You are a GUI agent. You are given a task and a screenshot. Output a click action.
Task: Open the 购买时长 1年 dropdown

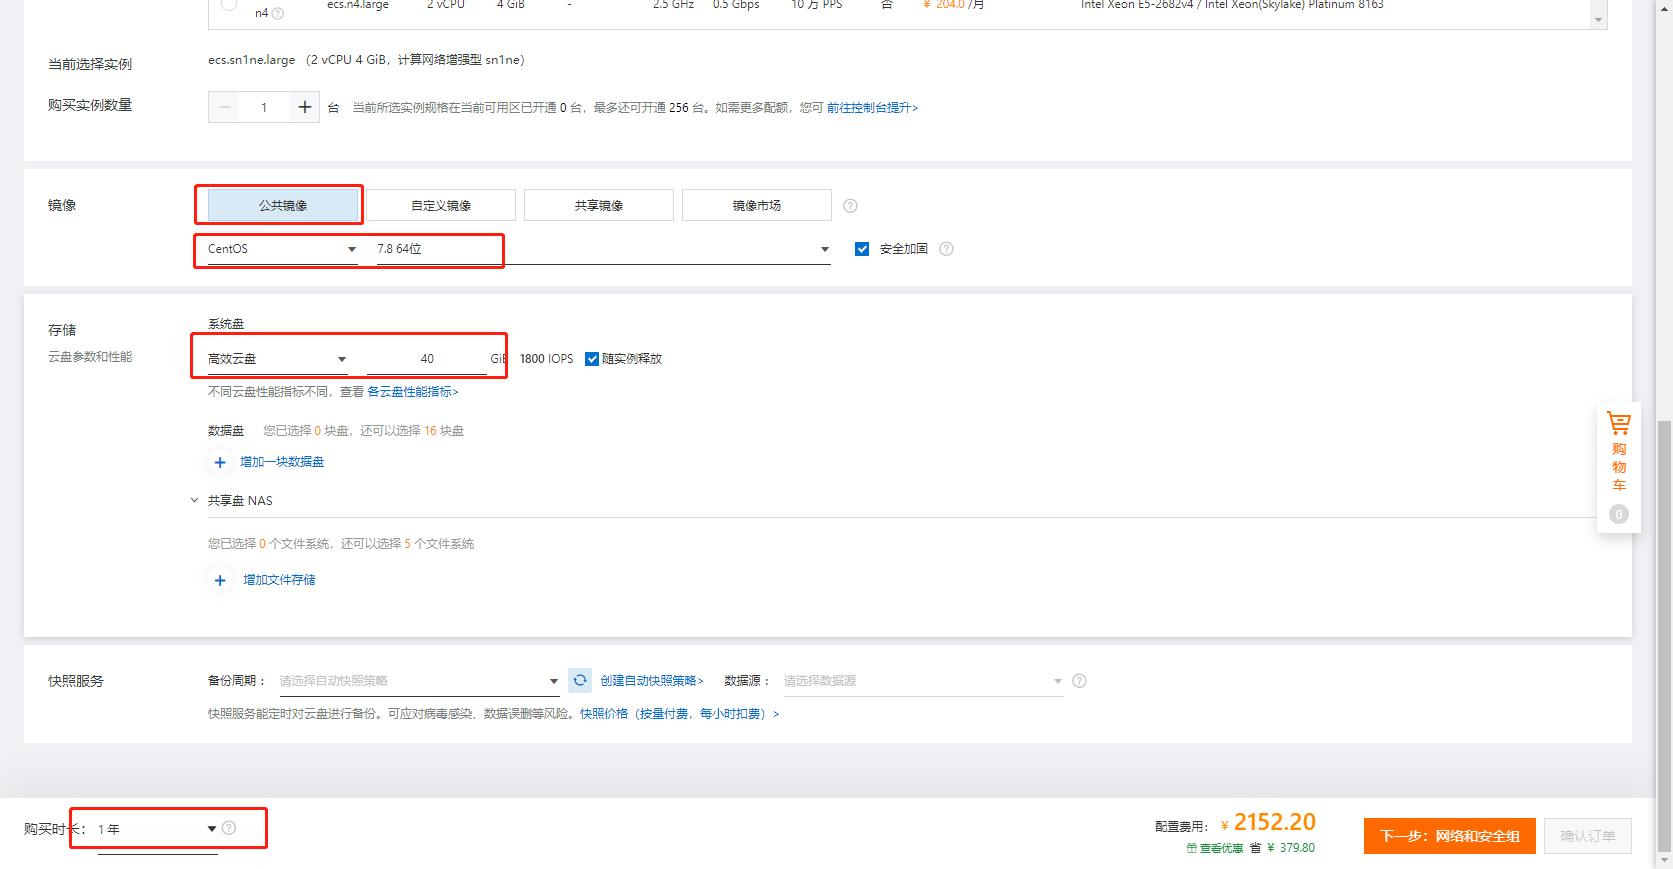coord(157,829)
